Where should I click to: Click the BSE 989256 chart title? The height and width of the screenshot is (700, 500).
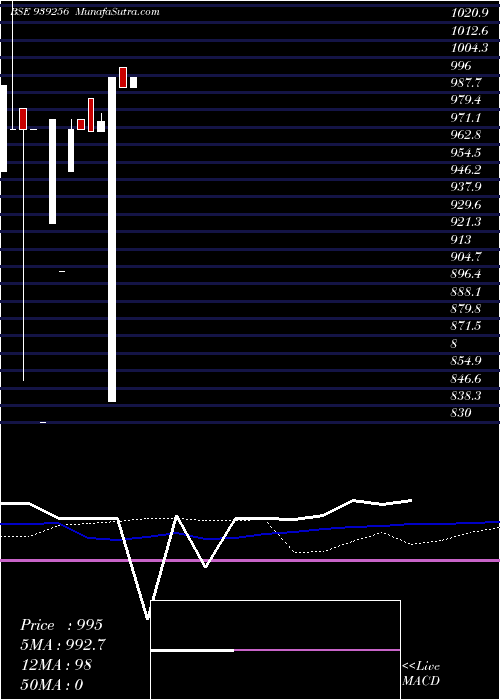[x=39, y=12]
